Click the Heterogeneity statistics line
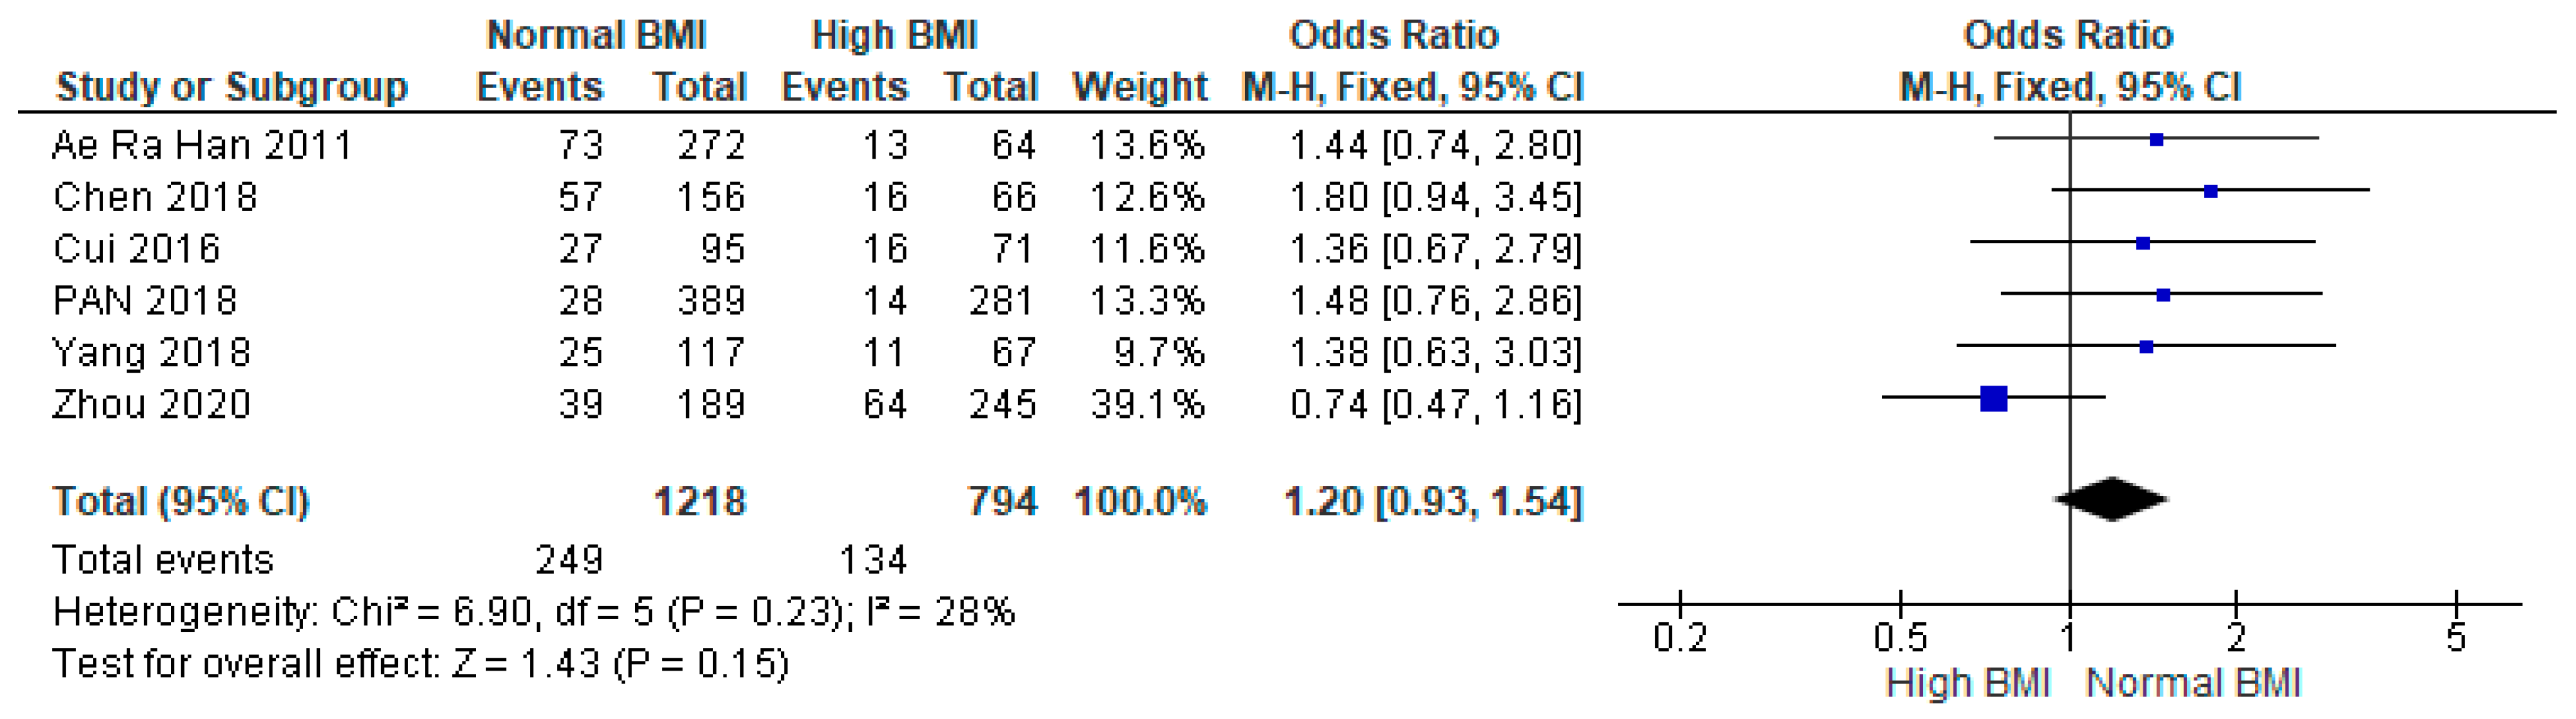This screenshot has height=719, width=2576. (533, 612)
